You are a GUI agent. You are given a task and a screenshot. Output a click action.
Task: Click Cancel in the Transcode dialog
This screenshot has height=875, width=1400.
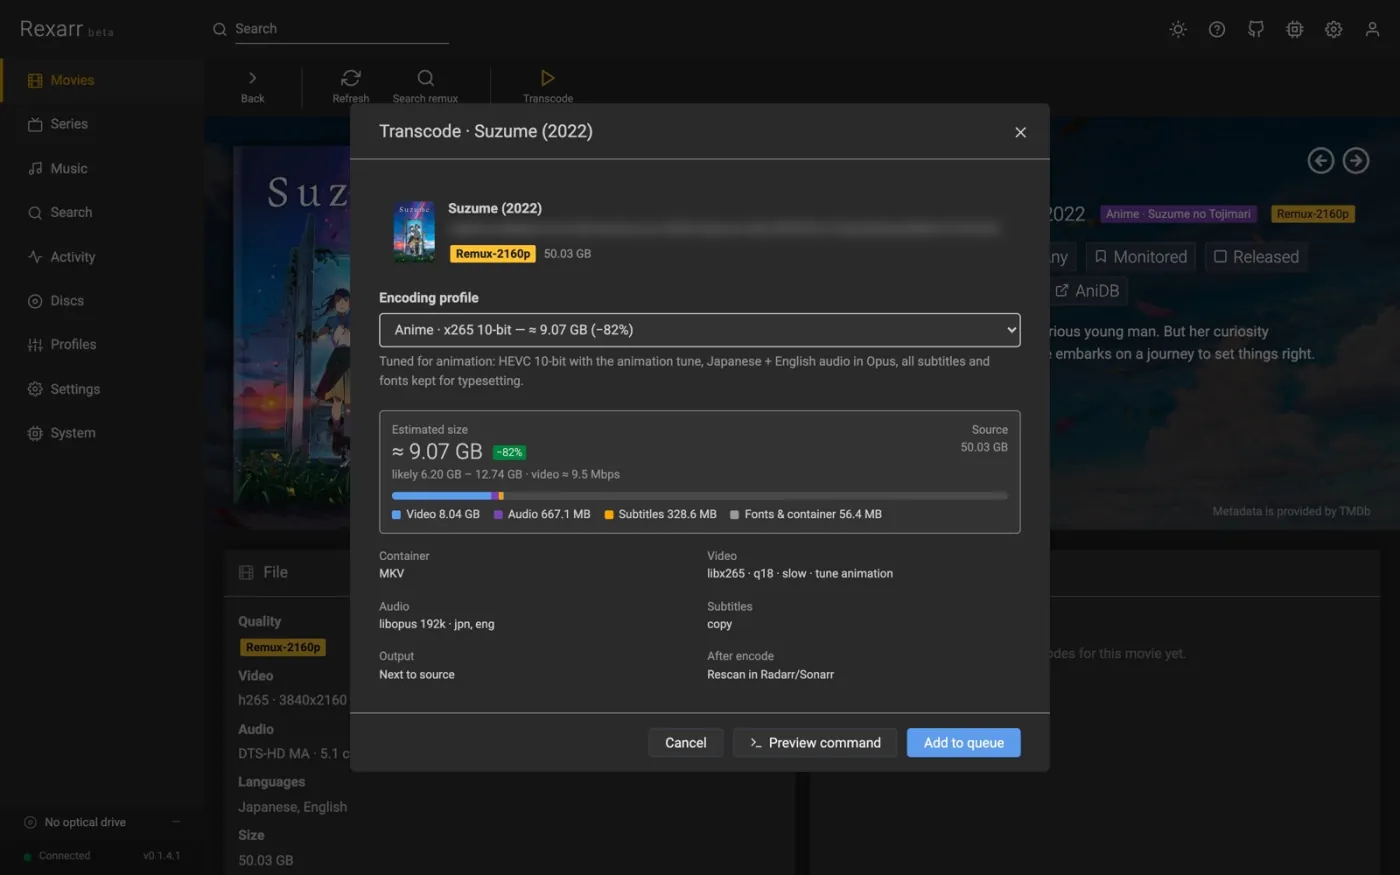(x=685, y=743)
